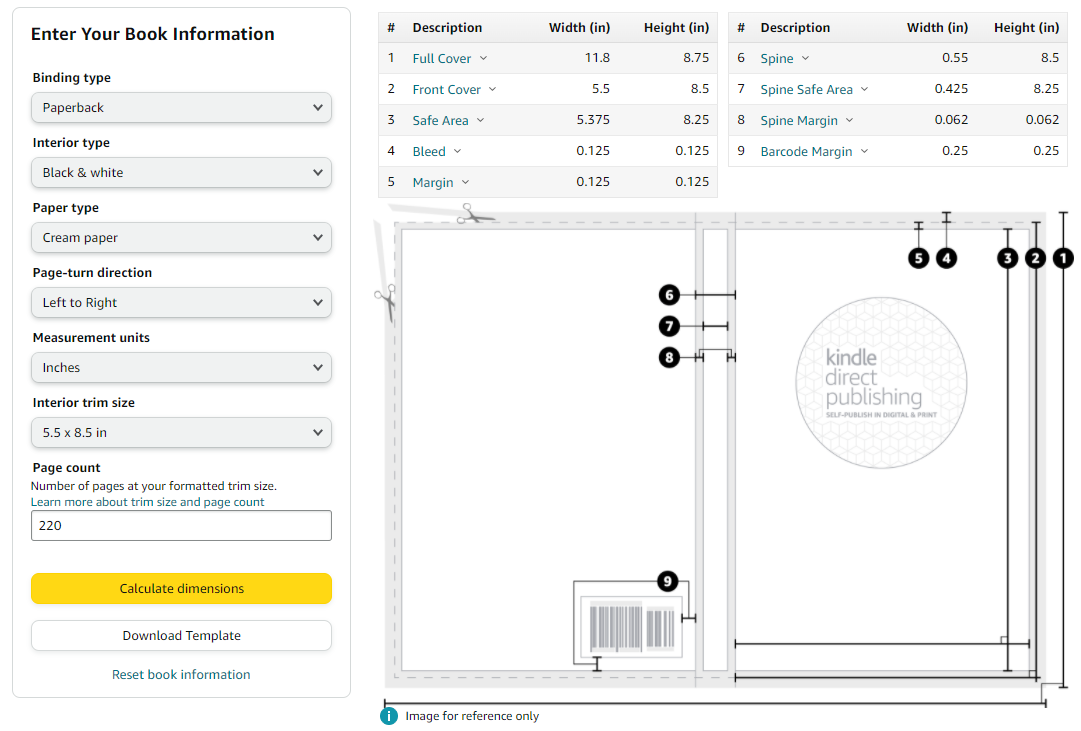1081x731 pixels.
Task: Click numbered marker 5 for Margin
Action: click(x=918, y=258)
